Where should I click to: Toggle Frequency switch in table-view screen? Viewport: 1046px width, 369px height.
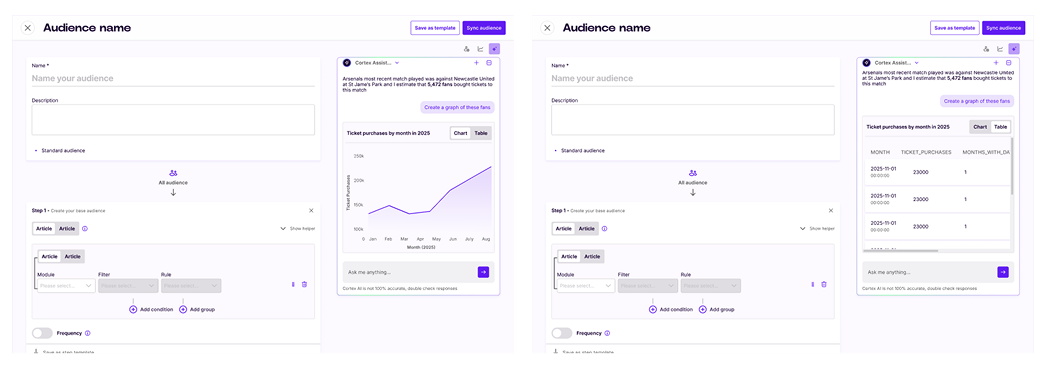[x=562, y=333]
